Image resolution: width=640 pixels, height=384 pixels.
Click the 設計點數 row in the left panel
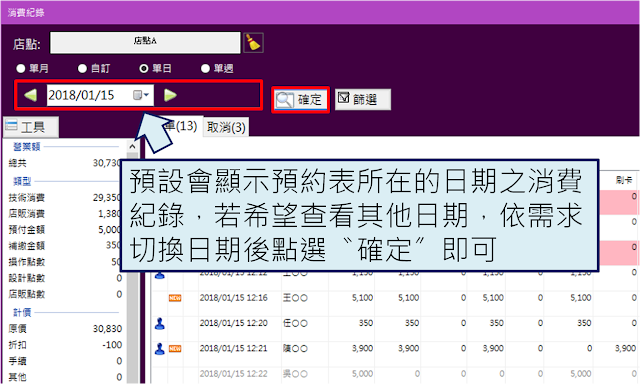point(65,278)
